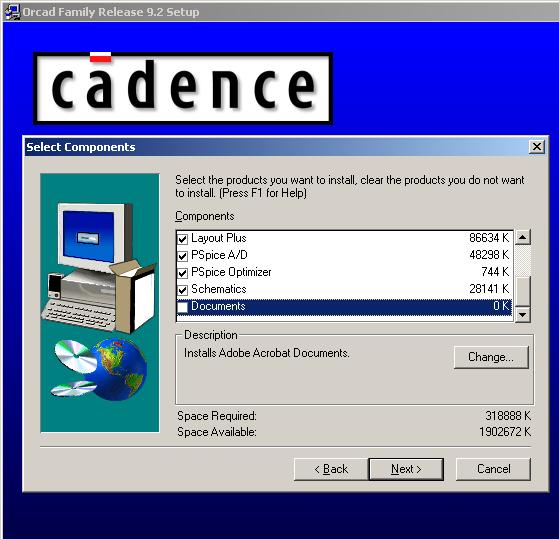Image resolution: width=559 pixels, height=539 pixels.
Task: Go to previous step with Back
Action: coord(331,469)
